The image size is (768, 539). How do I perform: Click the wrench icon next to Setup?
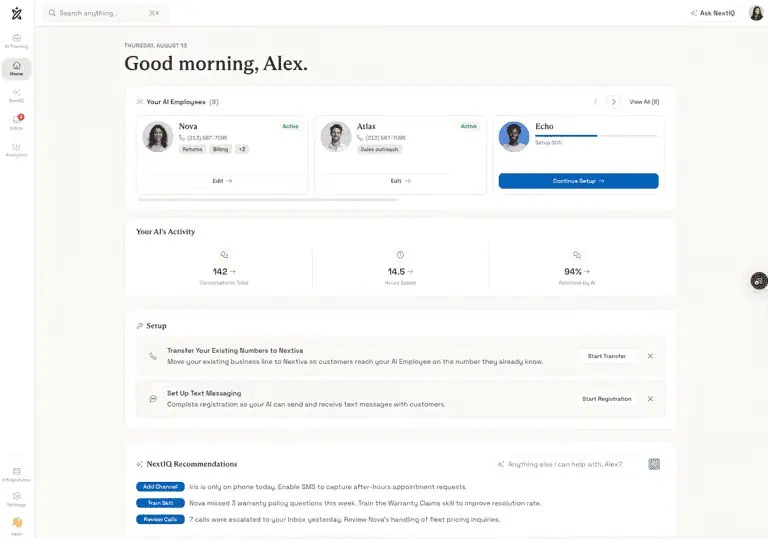coord(140,326)
